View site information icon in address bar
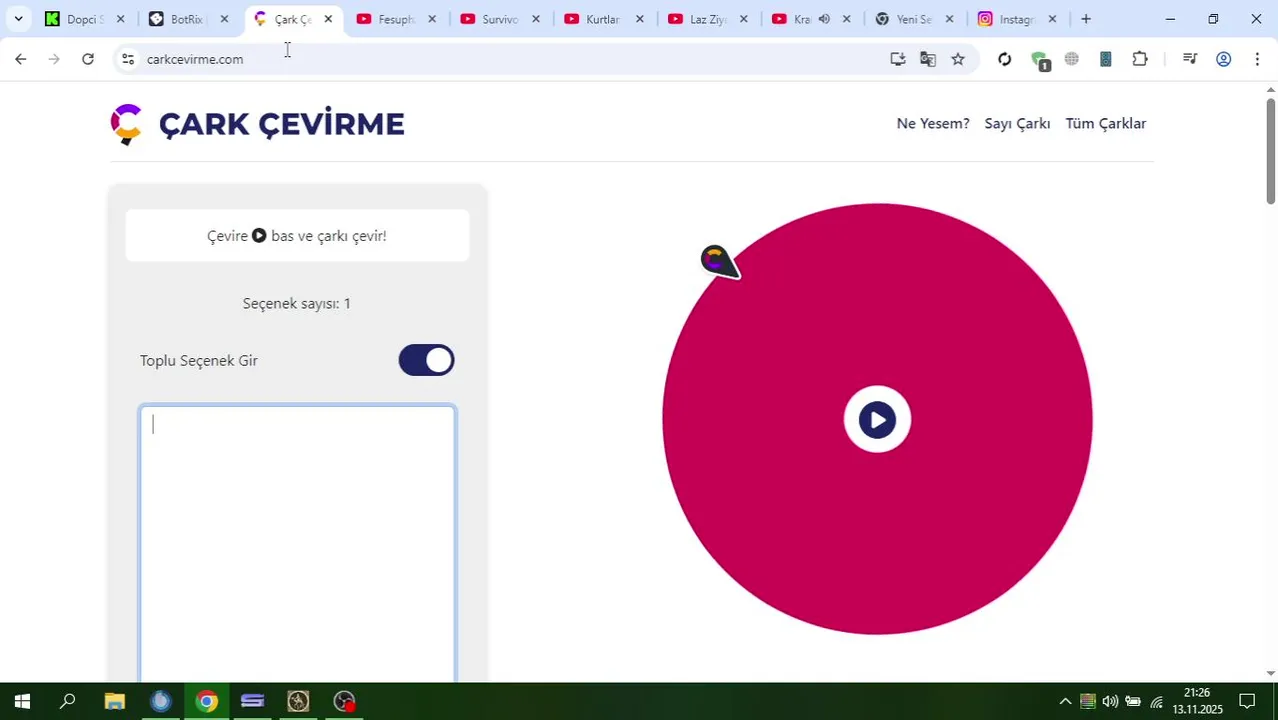This screenshot has height=720, width=1278. pos(127,59)
